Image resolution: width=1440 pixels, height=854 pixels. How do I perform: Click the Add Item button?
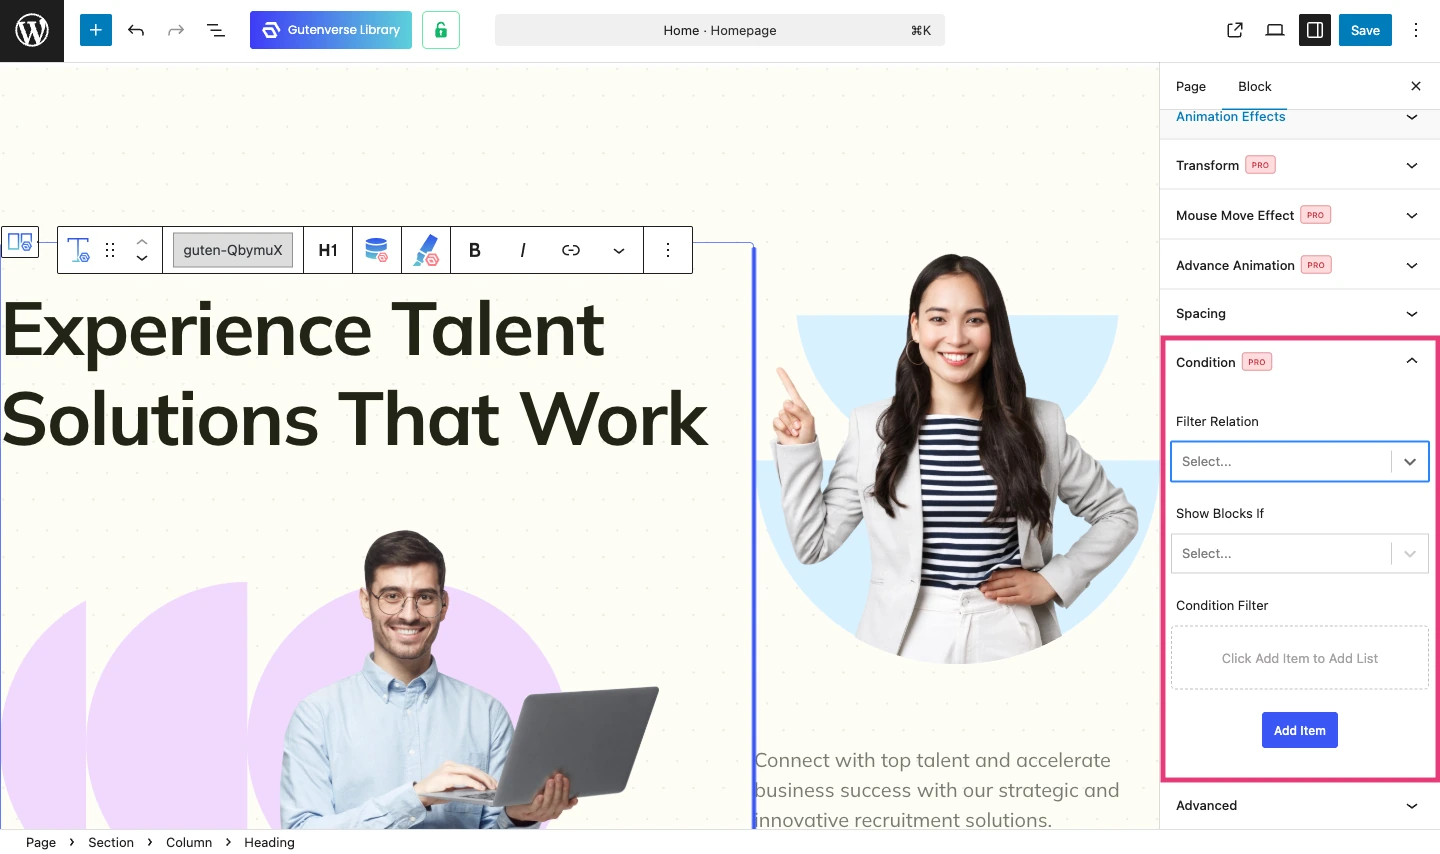(x=1299, y=731)
